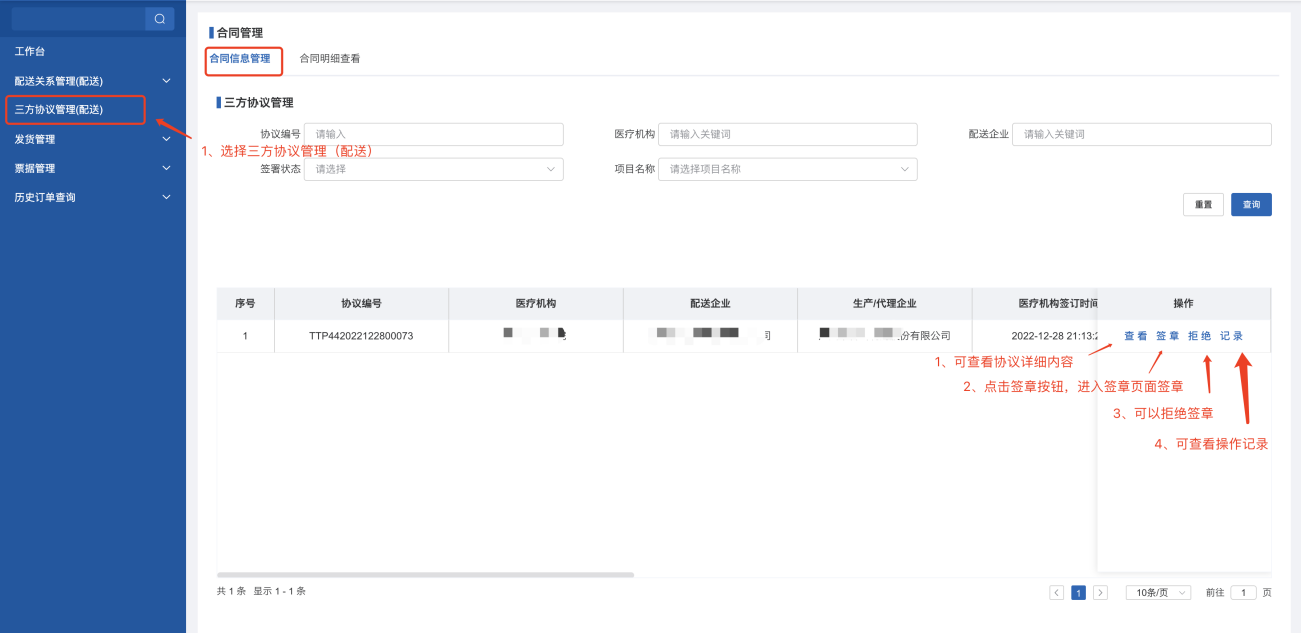1301x633 pixels.
Task: Click 查看 link in the agreement row
Action: [x=1135, y=336]
